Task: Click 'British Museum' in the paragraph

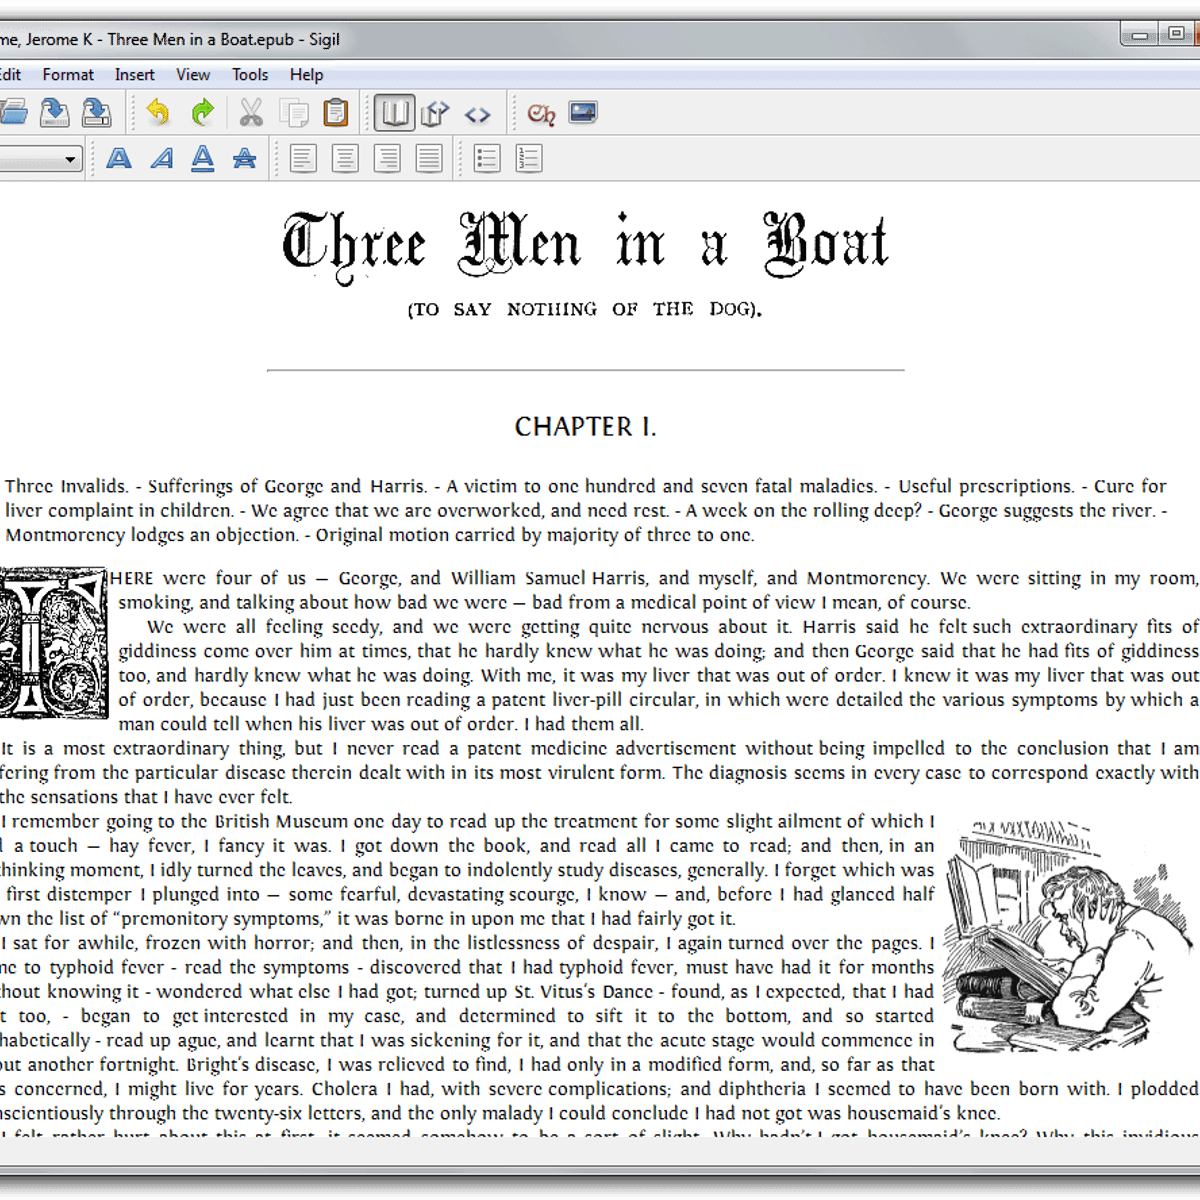Action: (281, 822)
